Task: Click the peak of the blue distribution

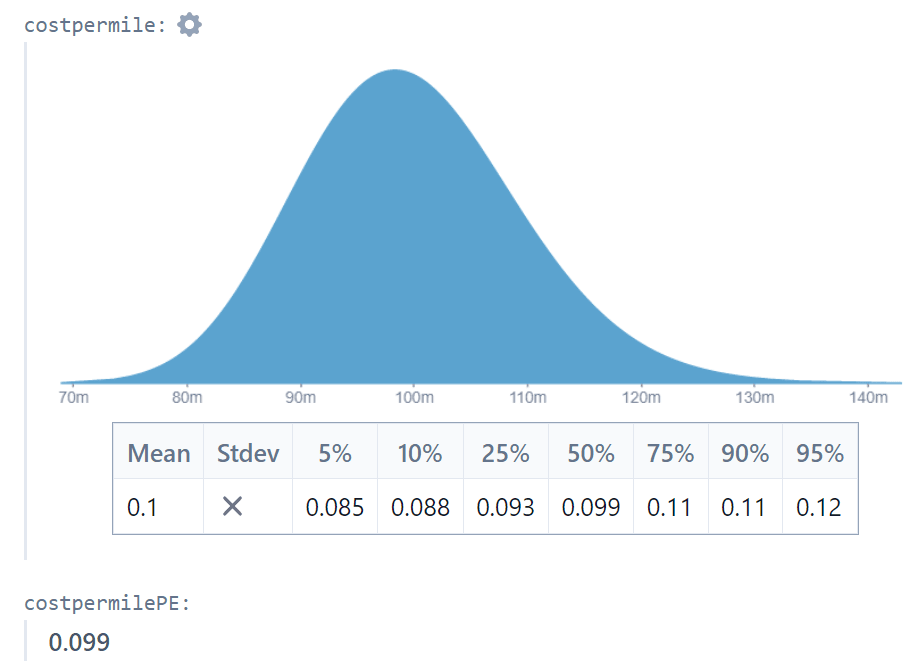Action: 396,75
